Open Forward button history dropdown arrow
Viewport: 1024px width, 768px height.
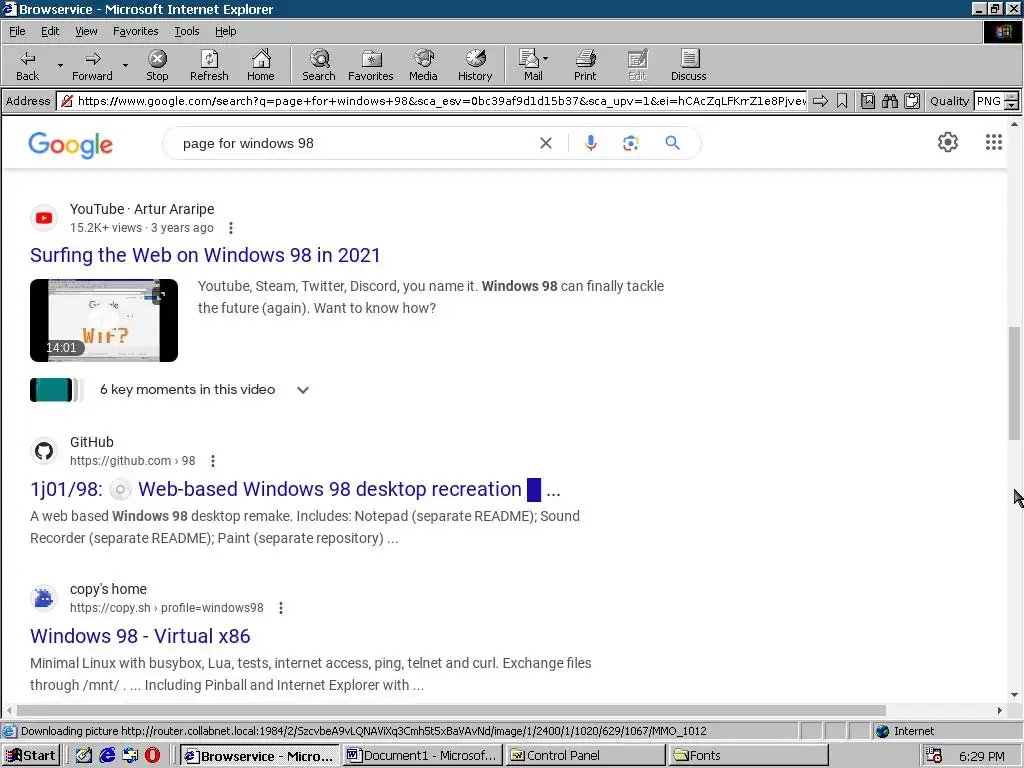tap(125, 65)
